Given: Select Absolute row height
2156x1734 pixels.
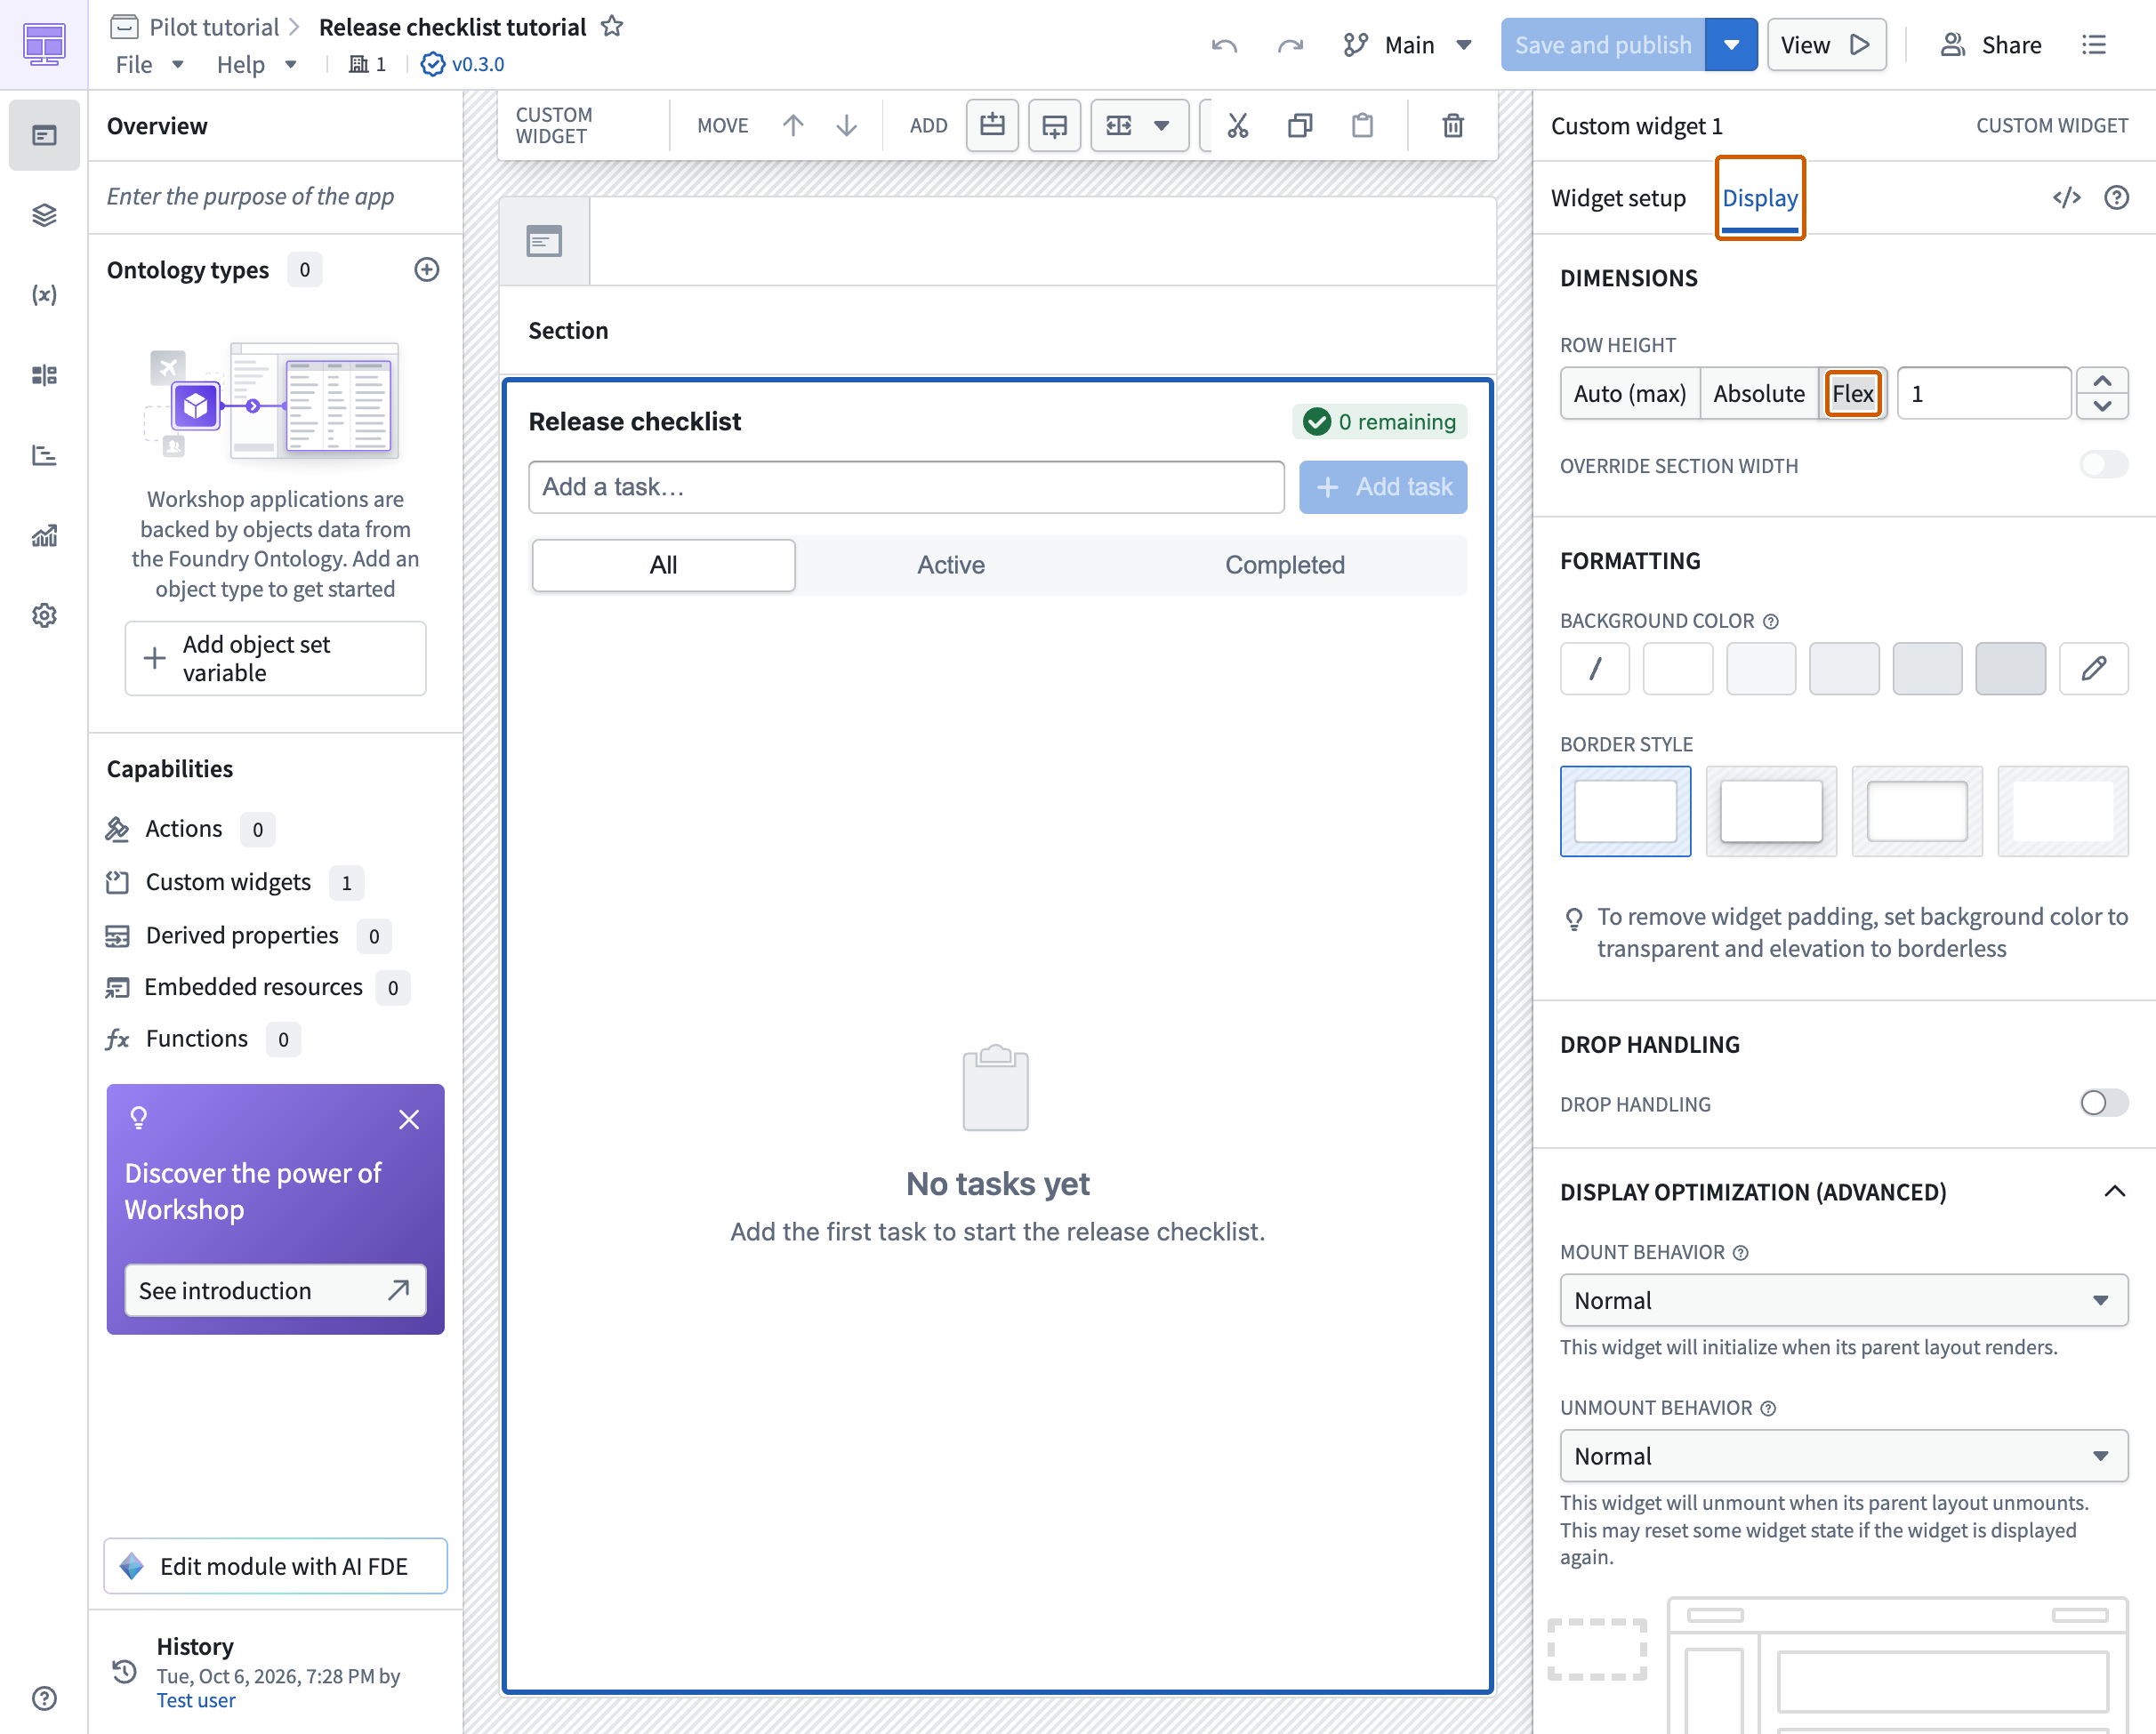Looking at the screenshot, I should [1759, 393].
